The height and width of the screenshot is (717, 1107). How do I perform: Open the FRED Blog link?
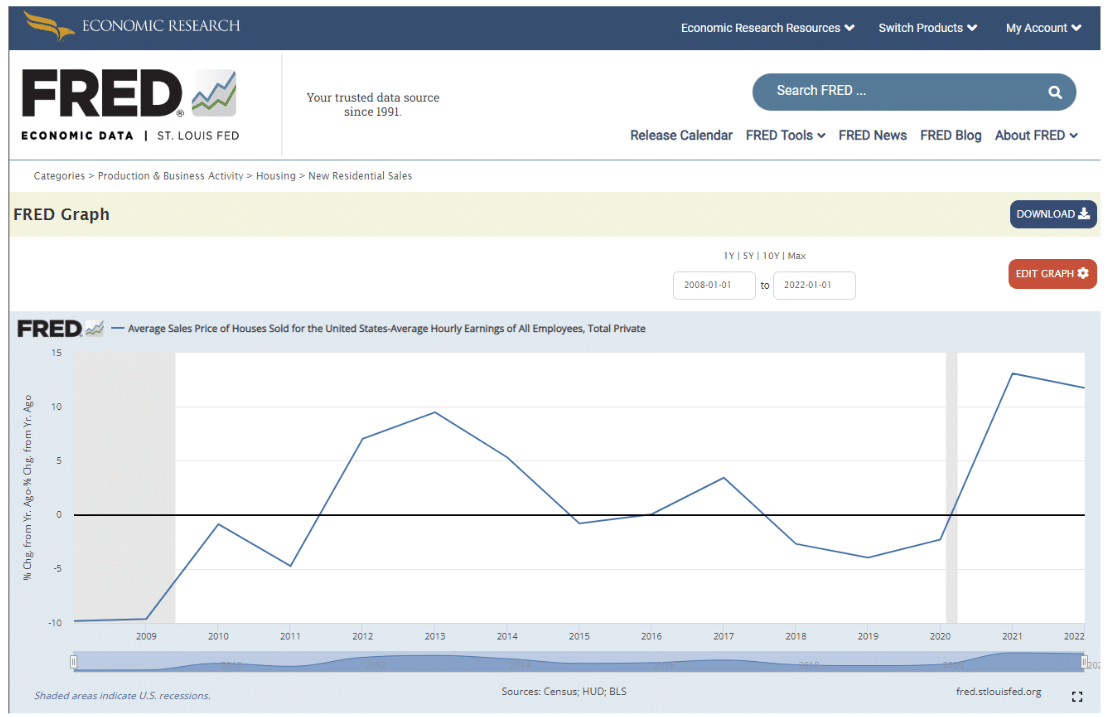950,135
